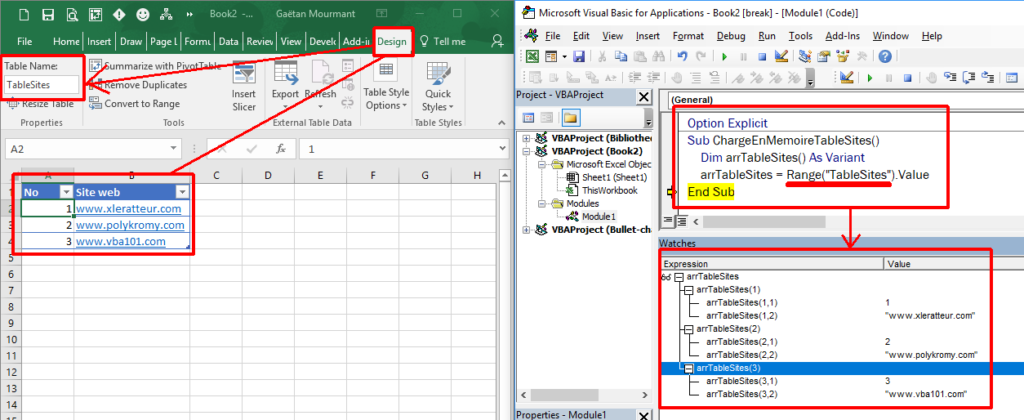Open the Table Style Options dropdown

click(385, 98)
